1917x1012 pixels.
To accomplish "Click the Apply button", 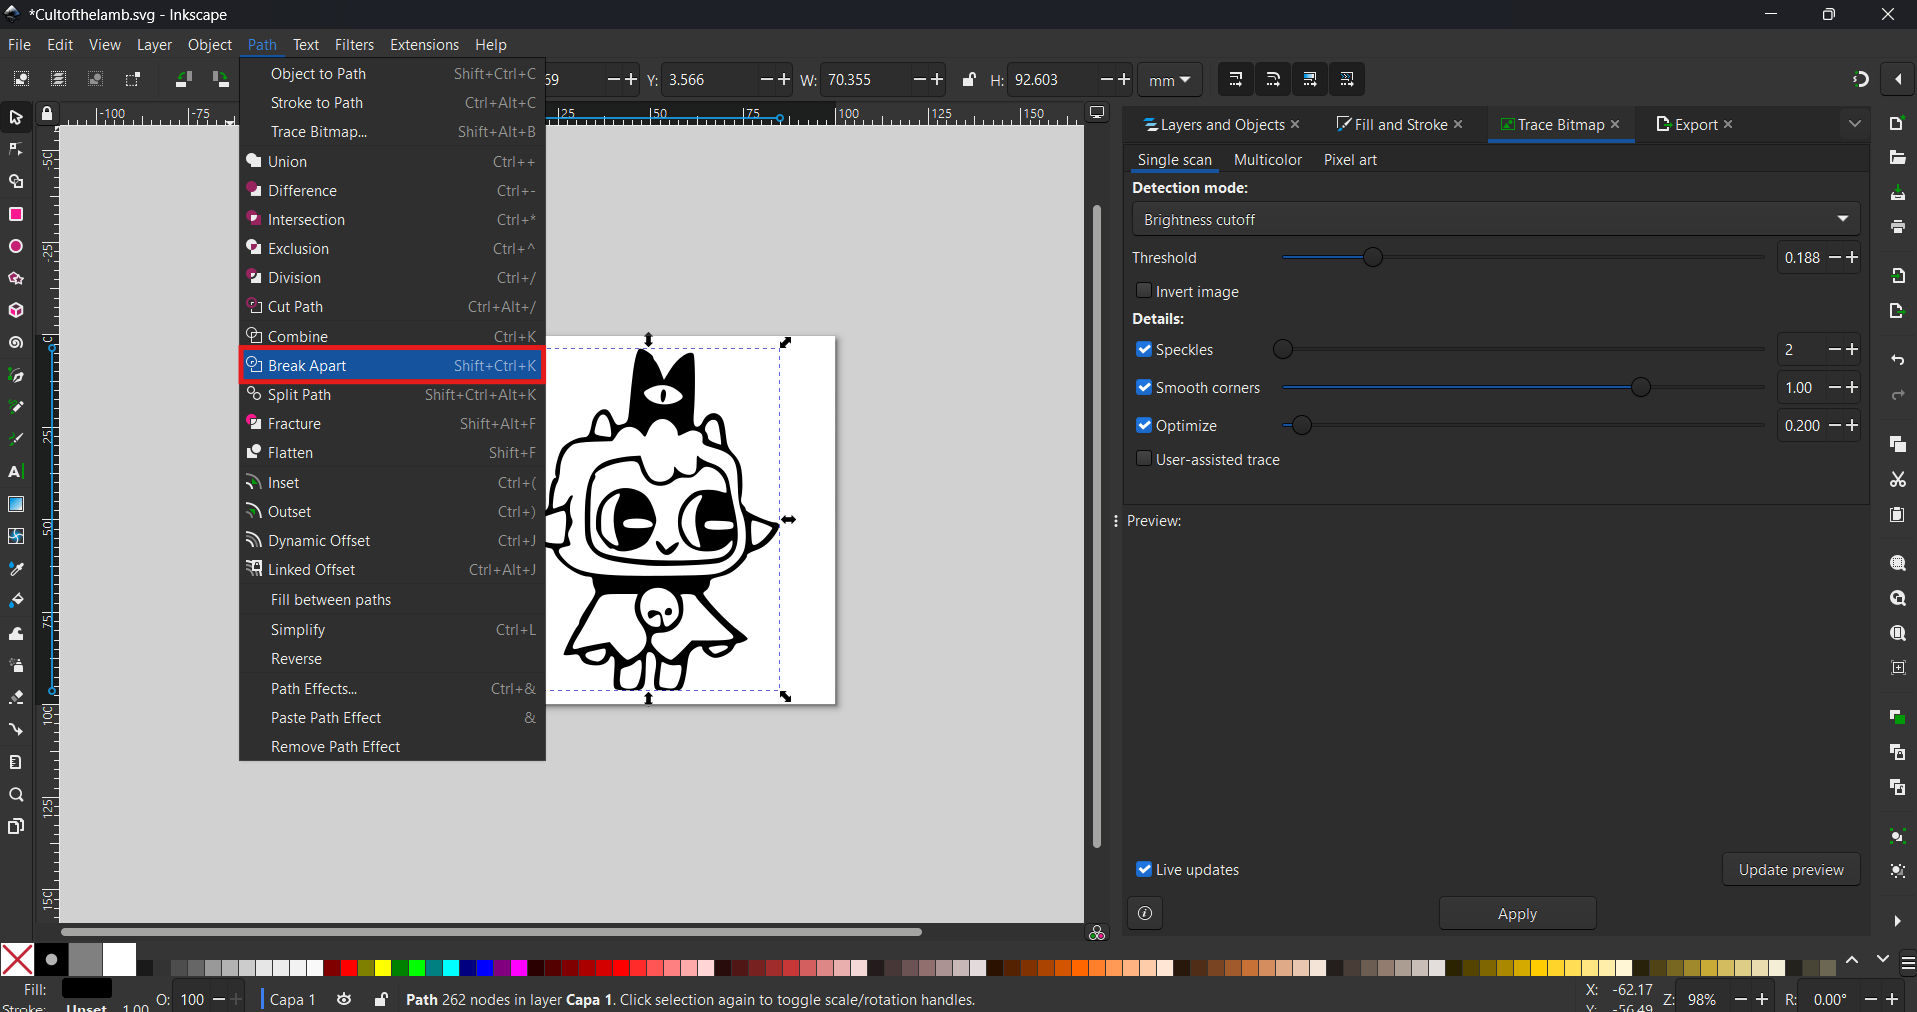I will [1517, 914].
